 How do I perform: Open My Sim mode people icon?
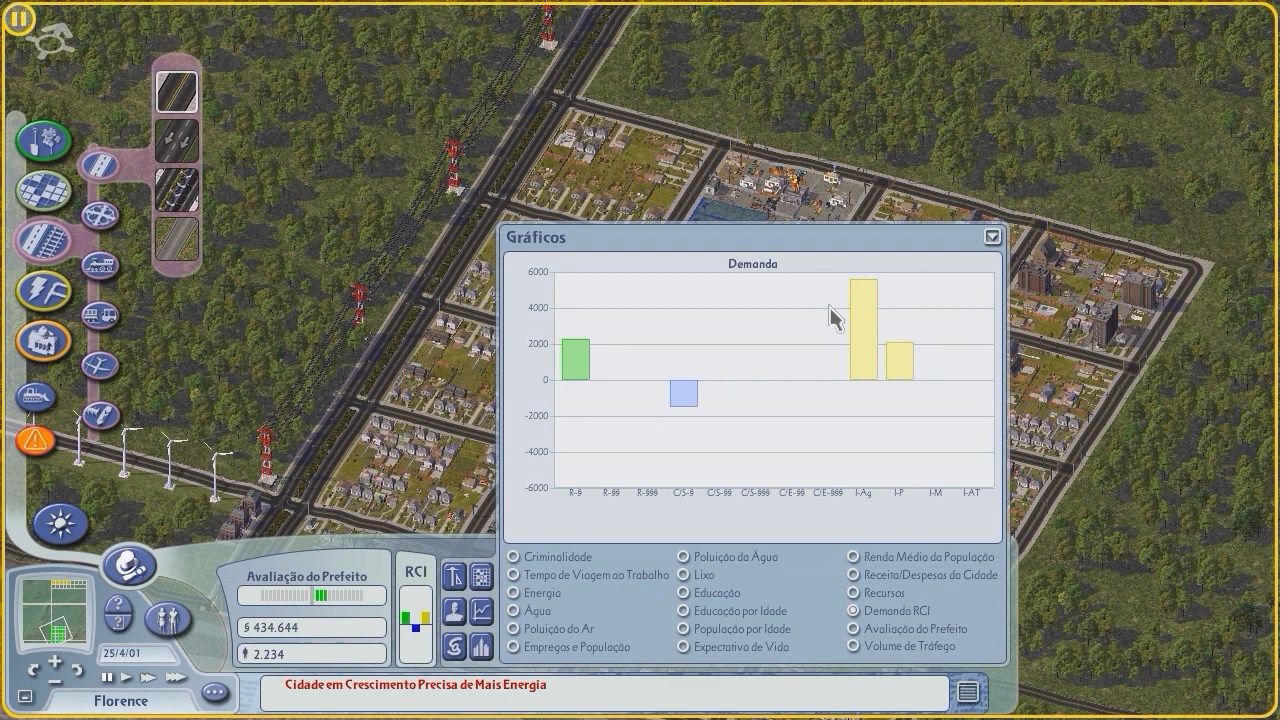[167, 619]
